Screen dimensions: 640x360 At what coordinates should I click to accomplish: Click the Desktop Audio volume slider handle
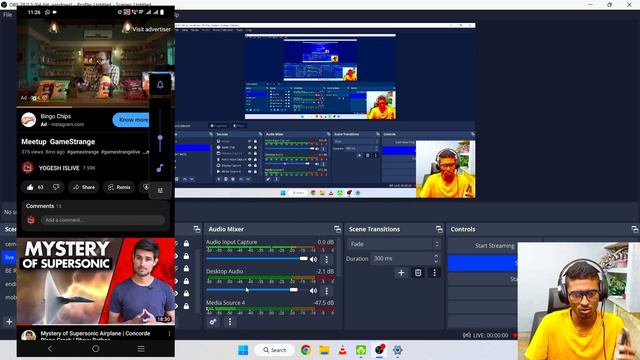click(293, 290)
